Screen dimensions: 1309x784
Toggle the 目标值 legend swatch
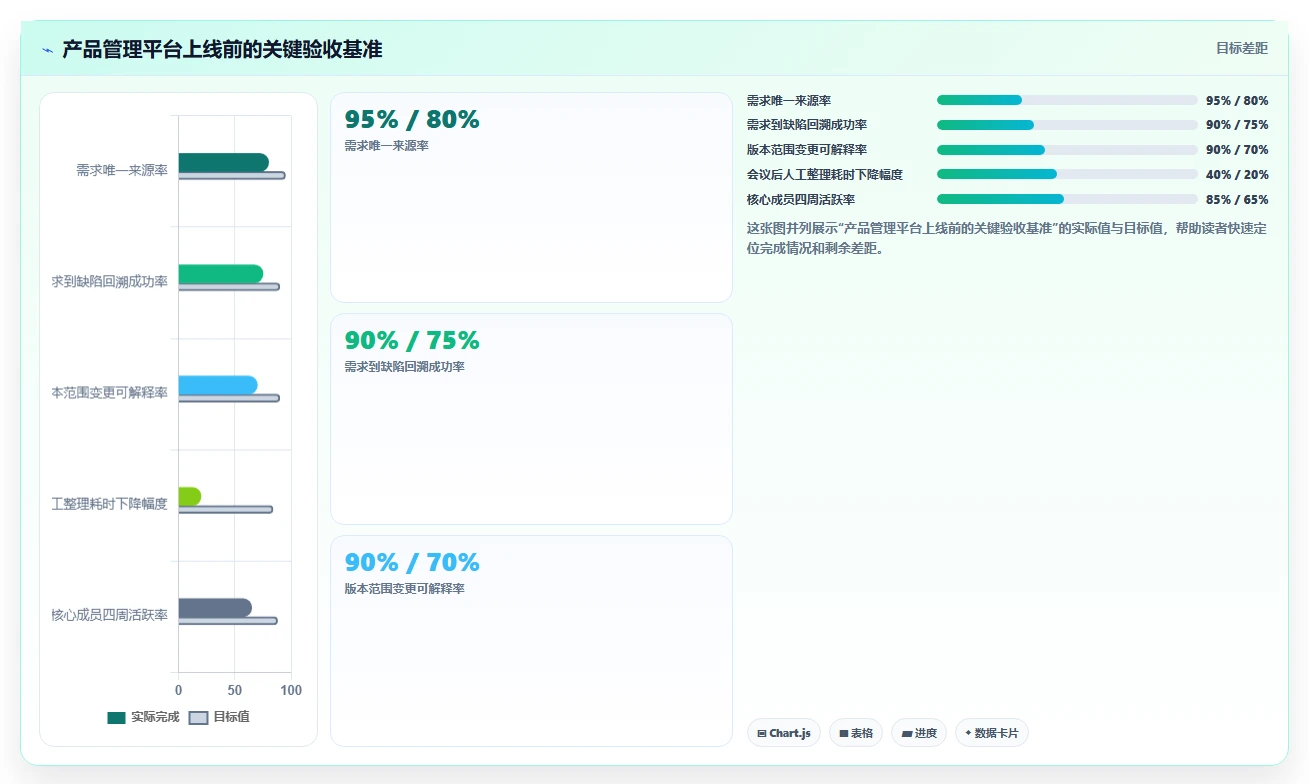[x=199, y=717]
